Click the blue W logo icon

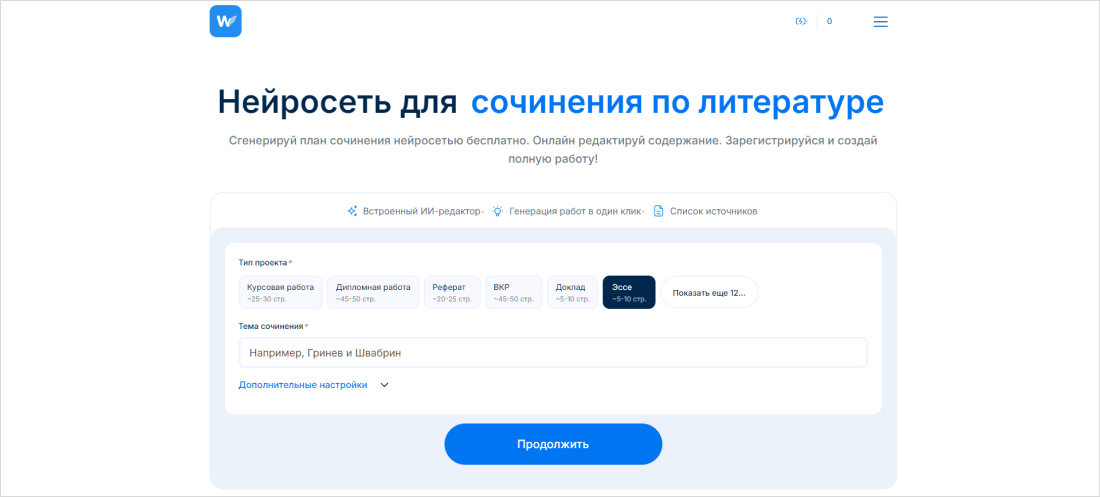225,21
